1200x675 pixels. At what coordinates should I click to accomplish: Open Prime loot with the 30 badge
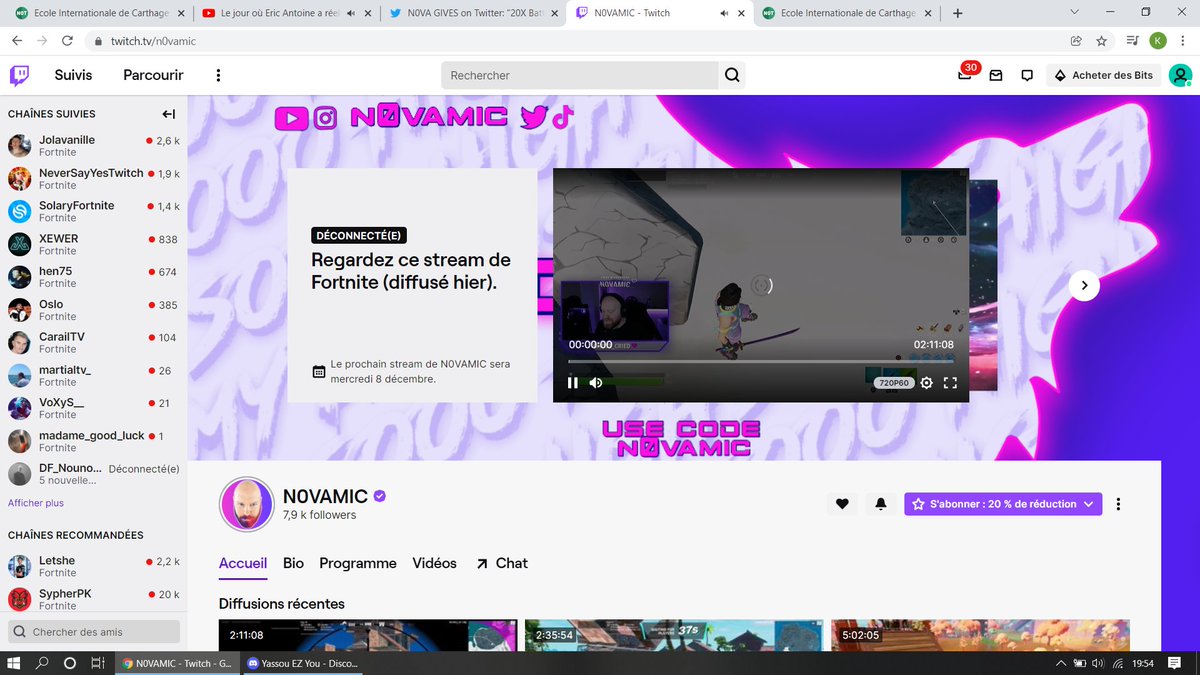coord(965,74)
